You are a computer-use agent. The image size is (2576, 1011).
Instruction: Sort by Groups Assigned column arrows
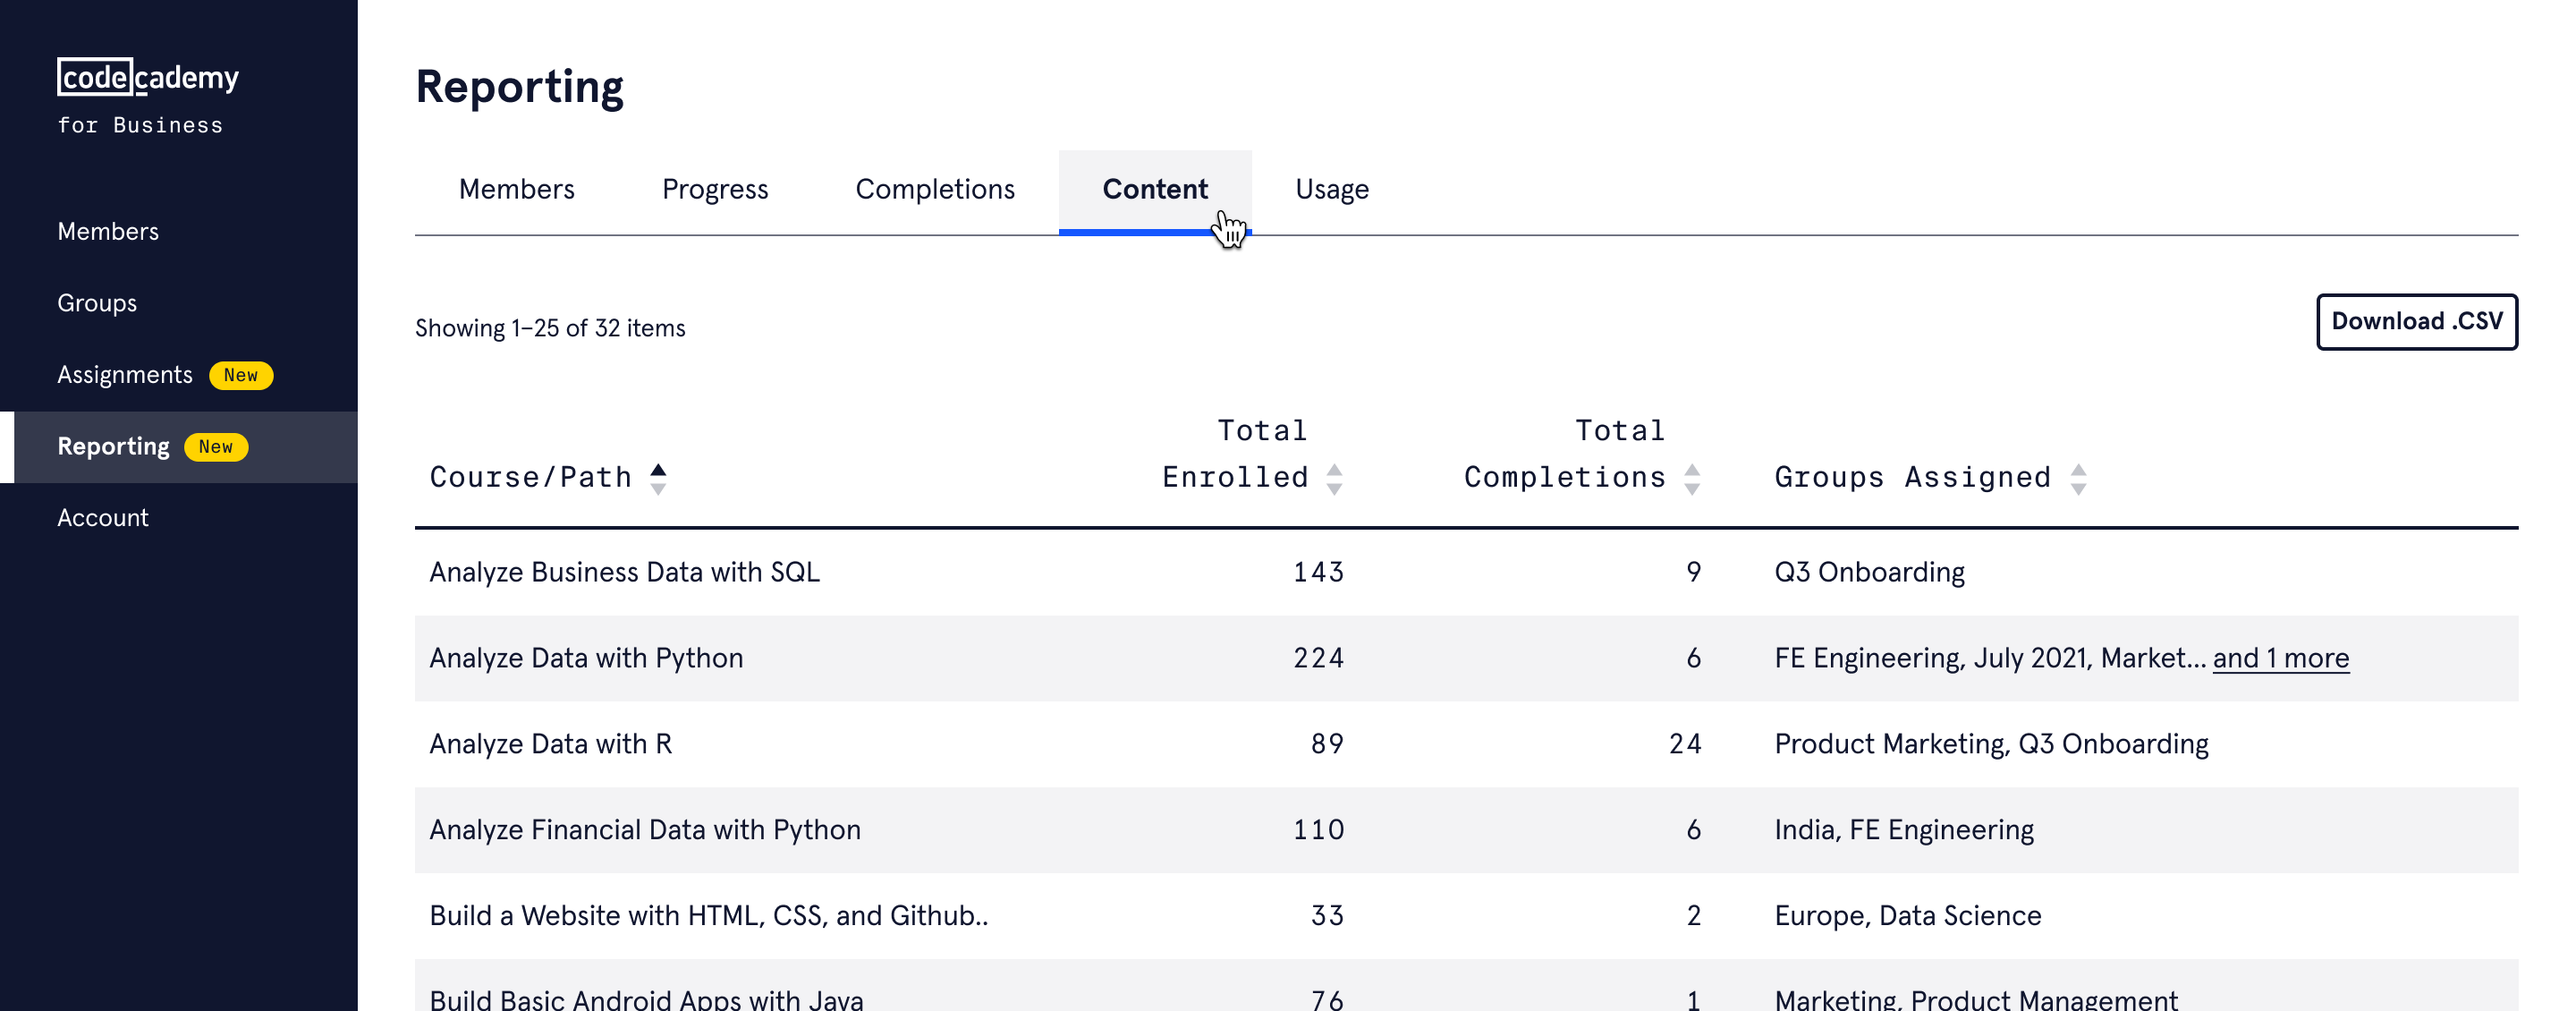tap(2078, 478)
